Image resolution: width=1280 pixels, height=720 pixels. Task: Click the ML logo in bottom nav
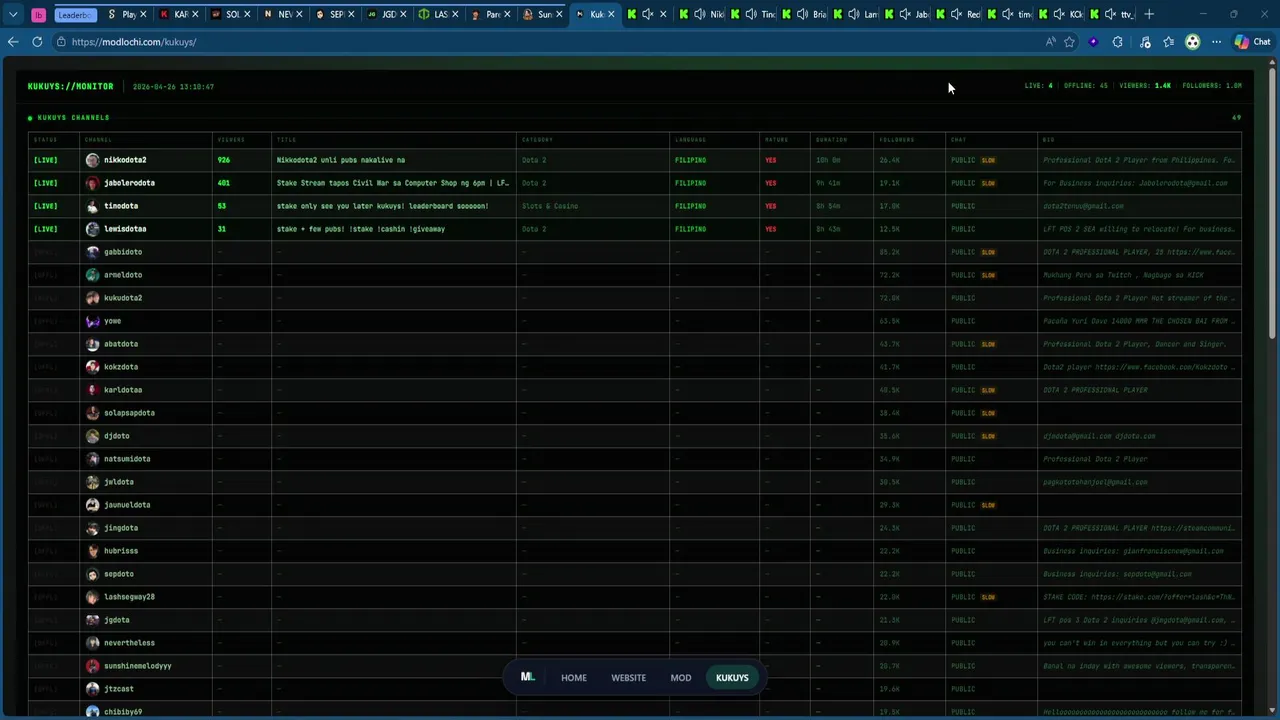click(528, 677)
